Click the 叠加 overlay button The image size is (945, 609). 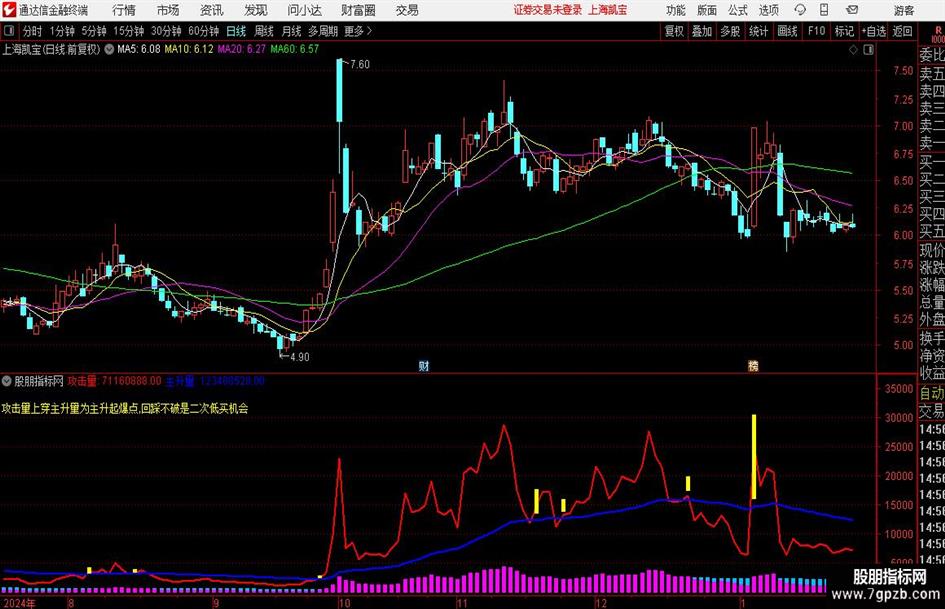point(702,31)
